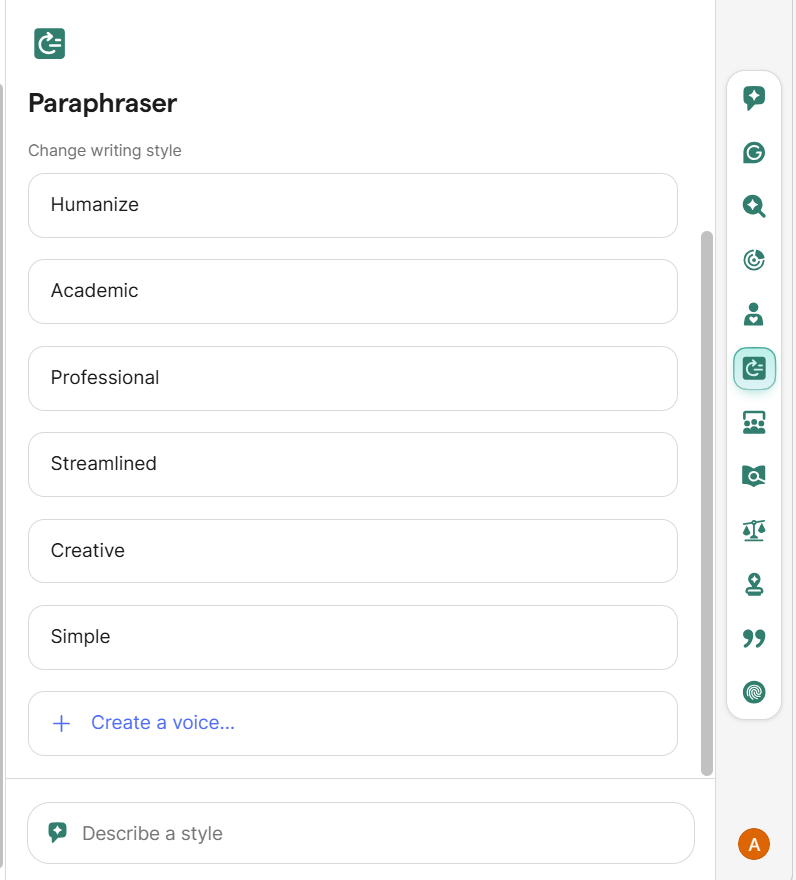Viewport: 796px width, 880px height.
Task: Apply the Professional writing style
Action: (x=353, y=378)
